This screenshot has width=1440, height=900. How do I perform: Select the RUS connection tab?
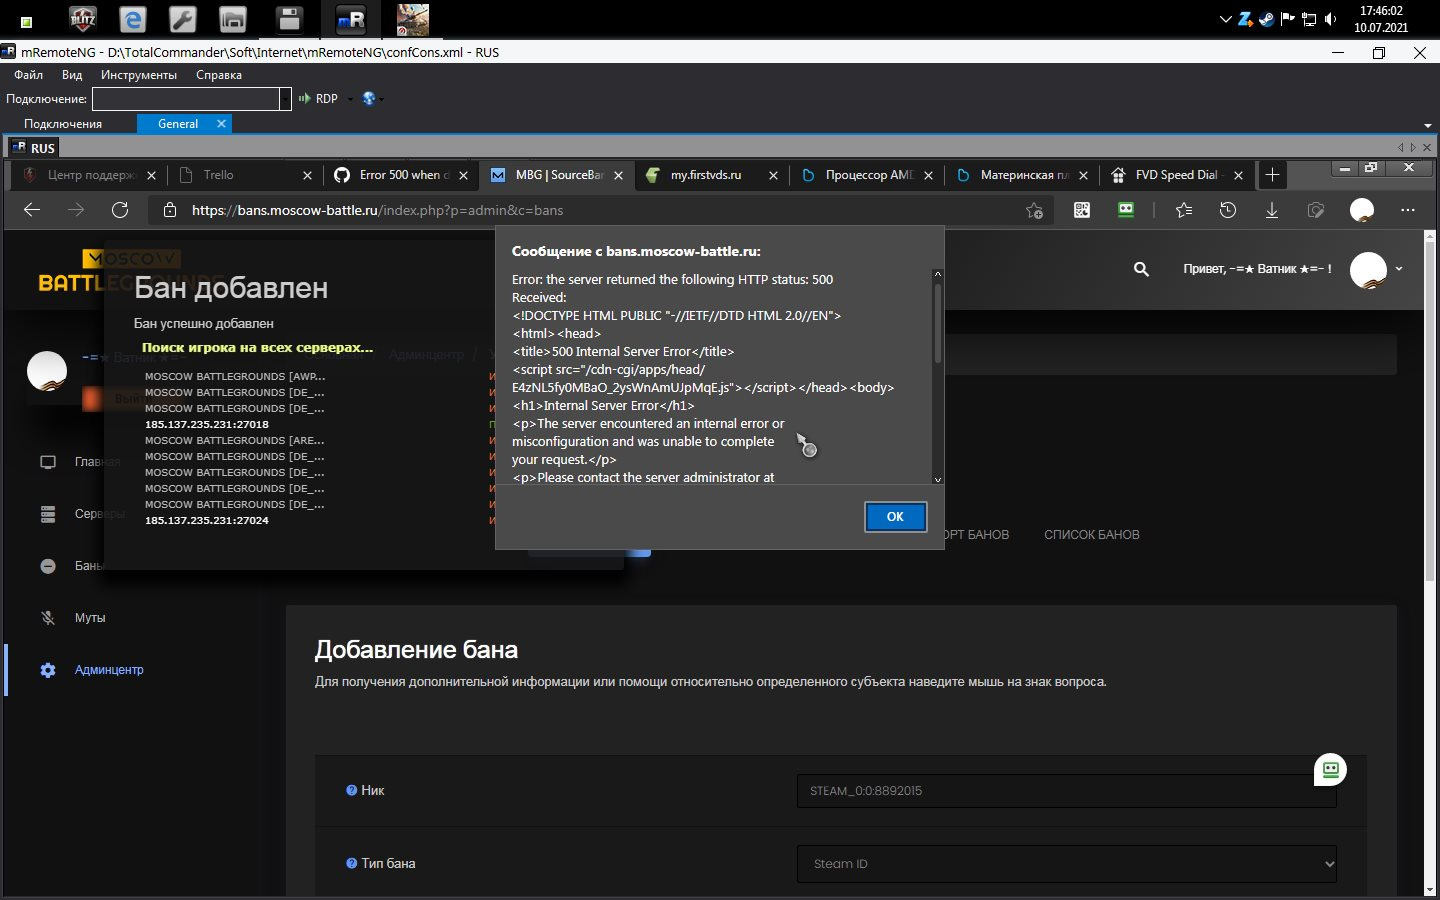[x=34, y=148]
